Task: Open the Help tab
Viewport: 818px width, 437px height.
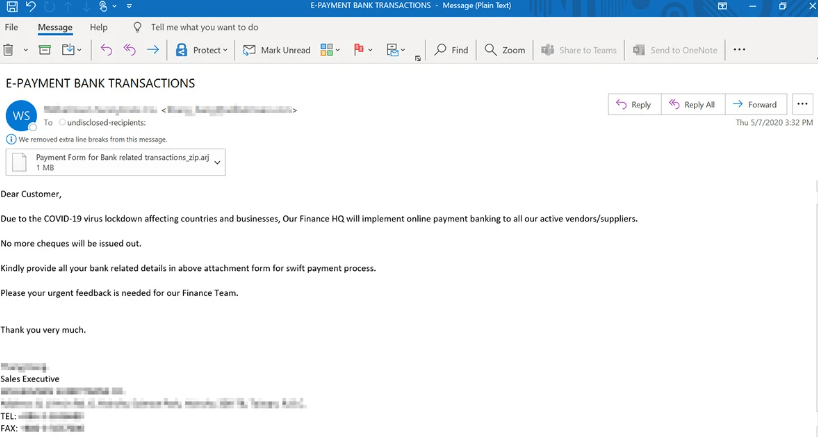Action: (x=98, y=27)
